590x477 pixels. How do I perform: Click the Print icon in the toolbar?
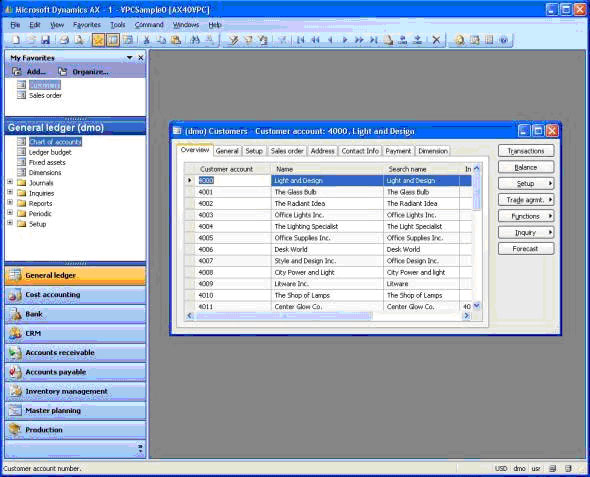coord(64,39)
